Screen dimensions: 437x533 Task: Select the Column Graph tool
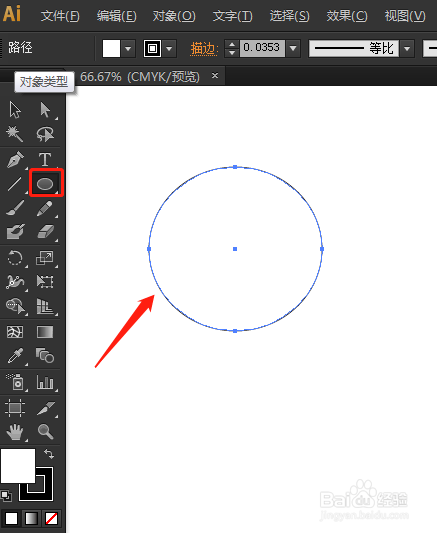pos(45,382)
